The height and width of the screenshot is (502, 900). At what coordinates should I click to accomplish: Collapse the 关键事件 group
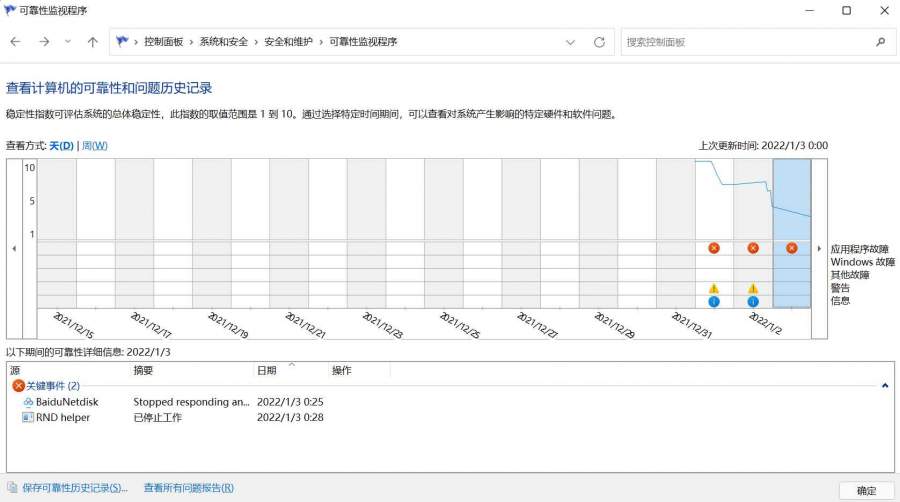click(x=885, y=385)
